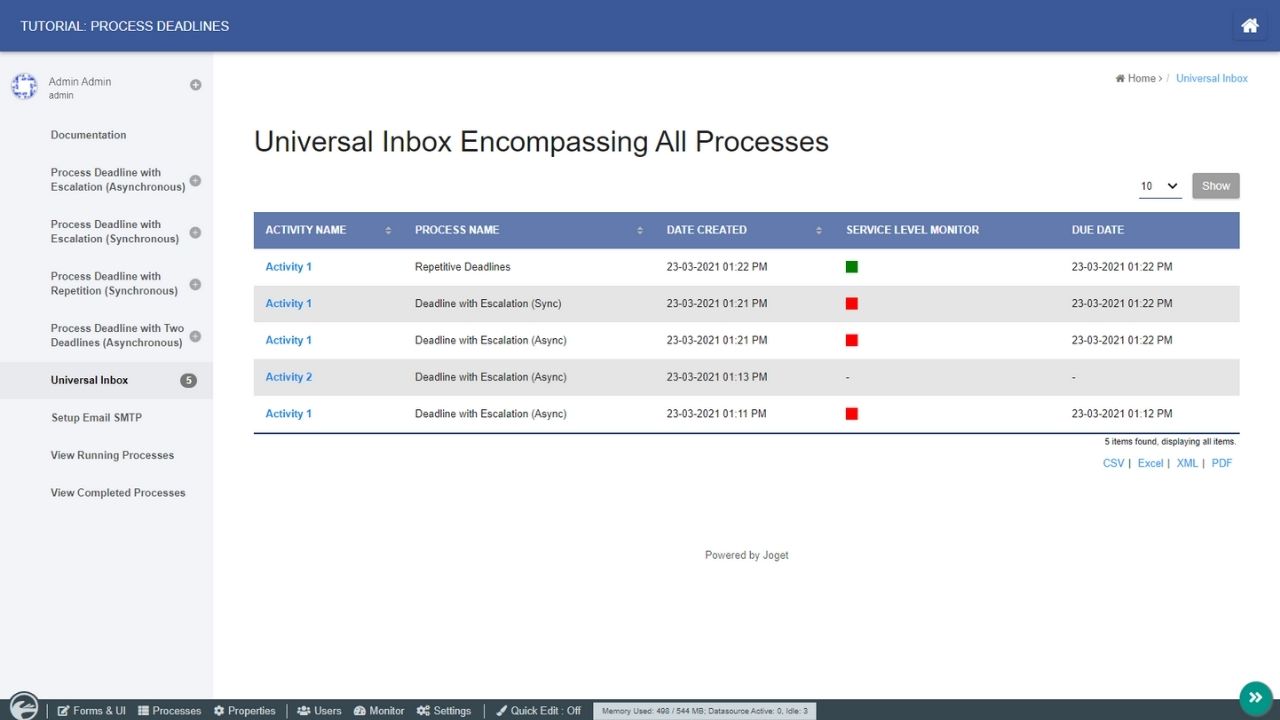Toggle Quick Edit mode
Screen dimensions: 1280x720
click(538, 711)
